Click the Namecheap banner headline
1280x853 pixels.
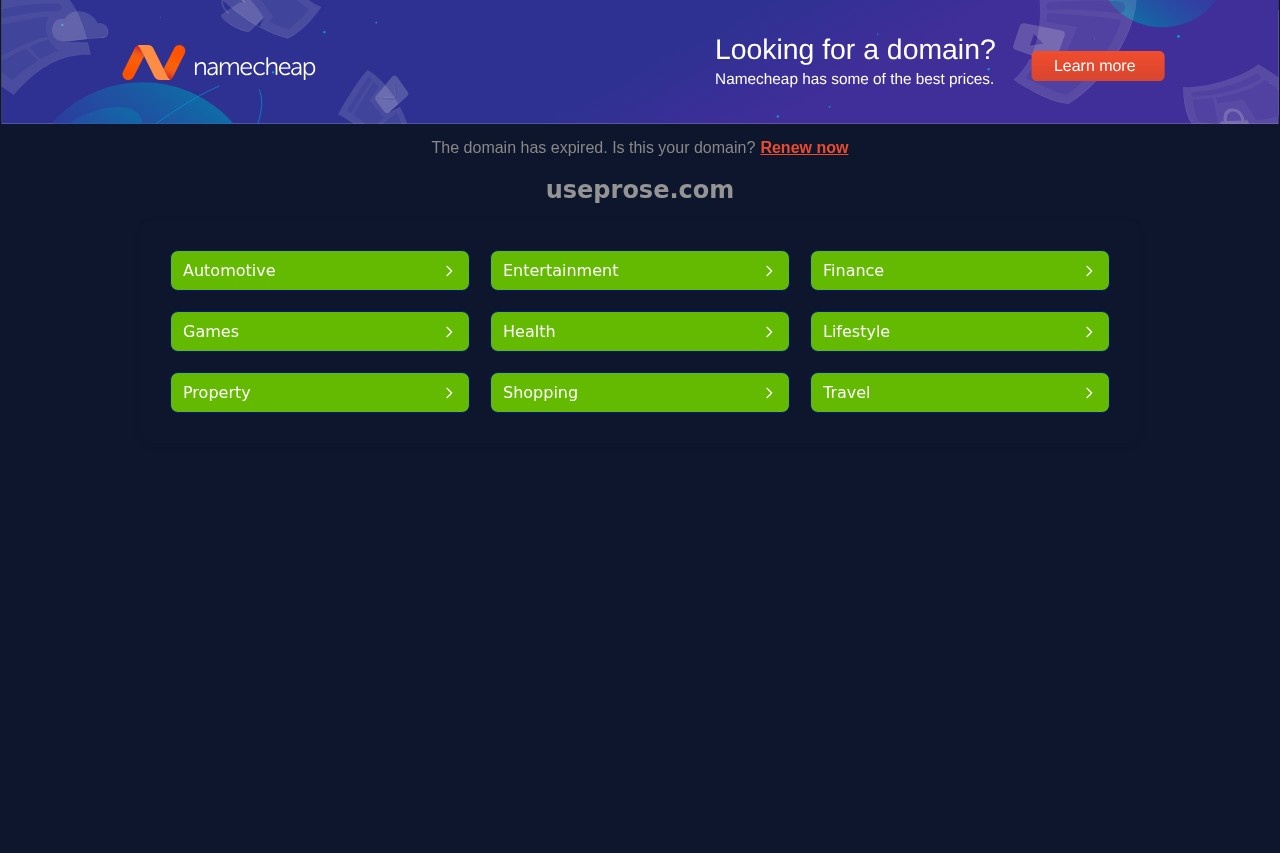[855, 49]
